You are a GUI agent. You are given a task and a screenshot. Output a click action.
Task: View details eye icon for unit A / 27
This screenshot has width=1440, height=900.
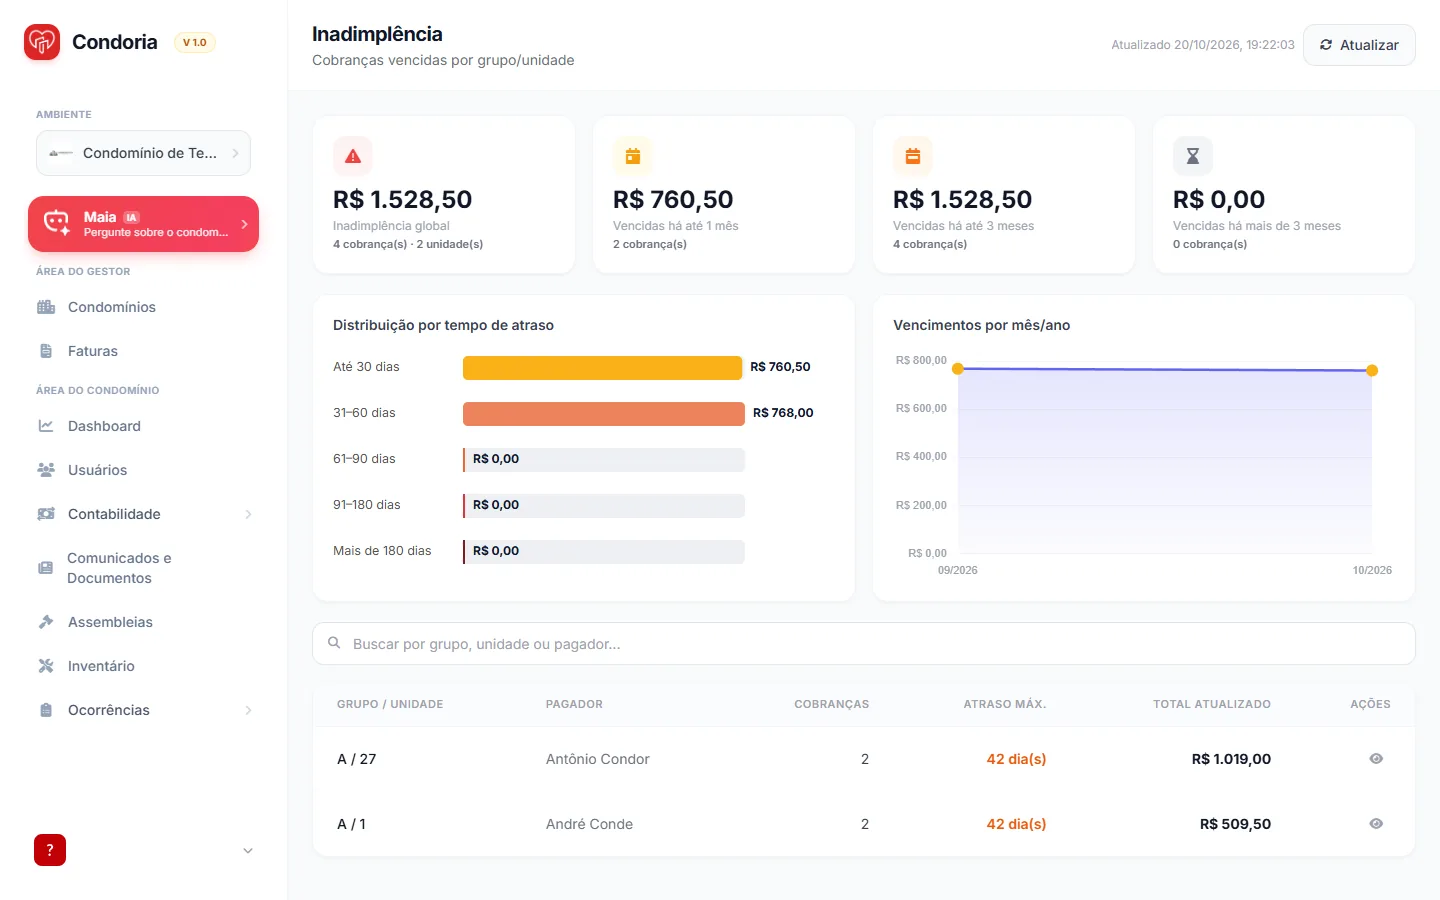click(x=1376, y=759)
